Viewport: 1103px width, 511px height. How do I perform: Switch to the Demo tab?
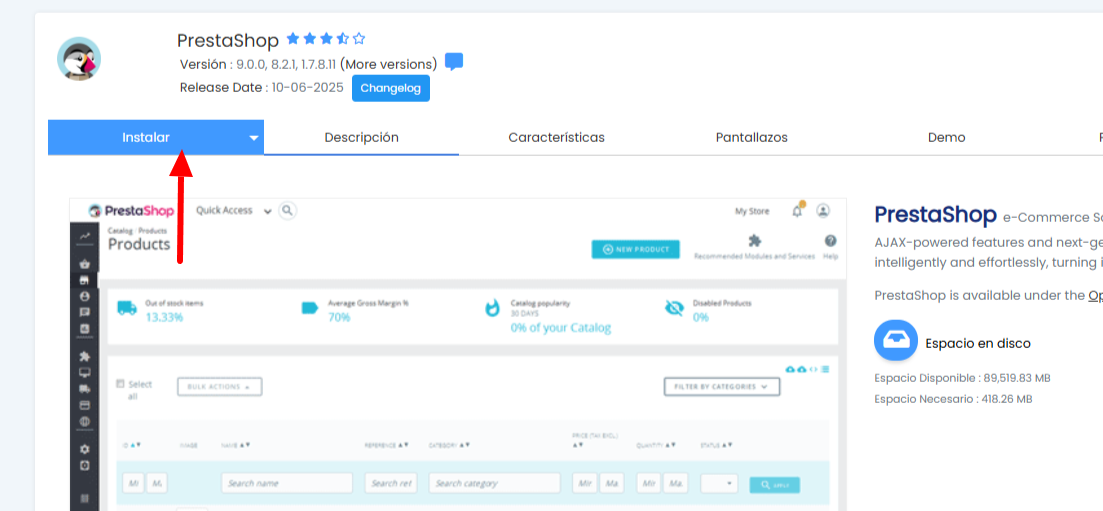[x=946, y=137]
